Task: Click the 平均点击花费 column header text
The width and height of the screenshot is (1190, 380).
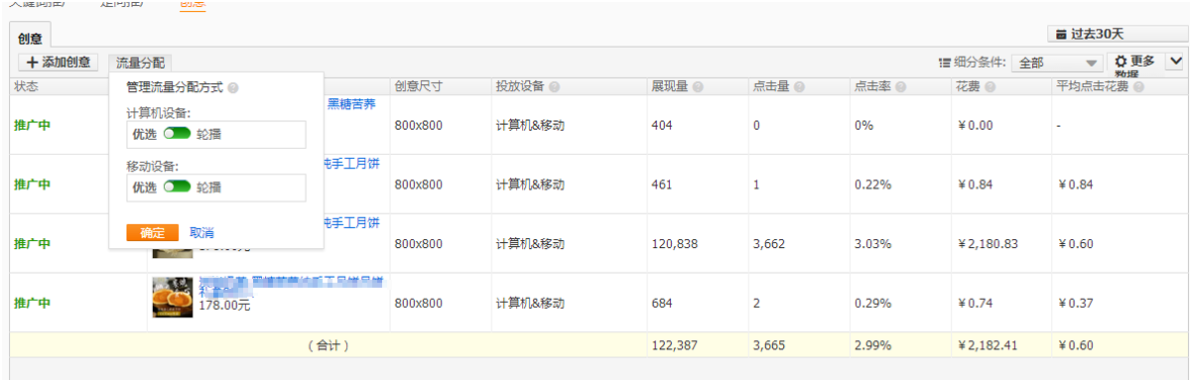Action: click(1094, 86)
